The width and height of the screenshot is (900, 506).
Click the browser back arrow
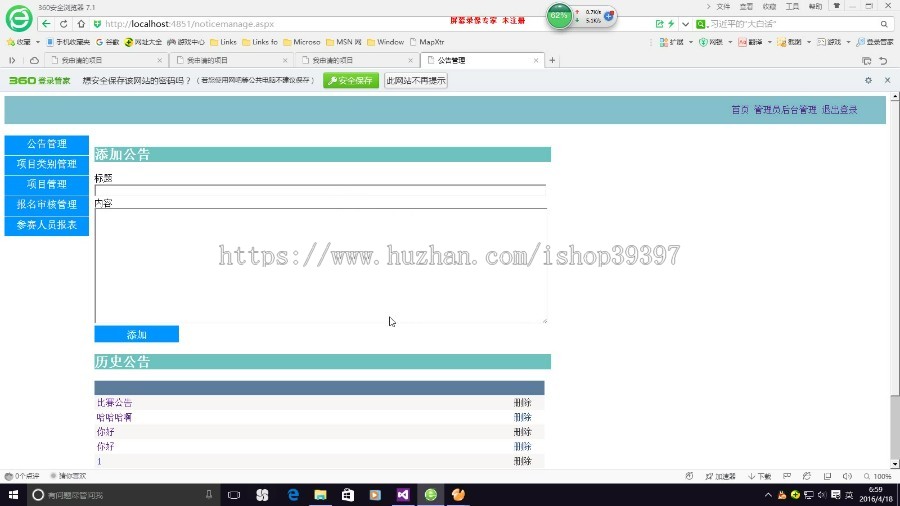(x=46, y=24)
